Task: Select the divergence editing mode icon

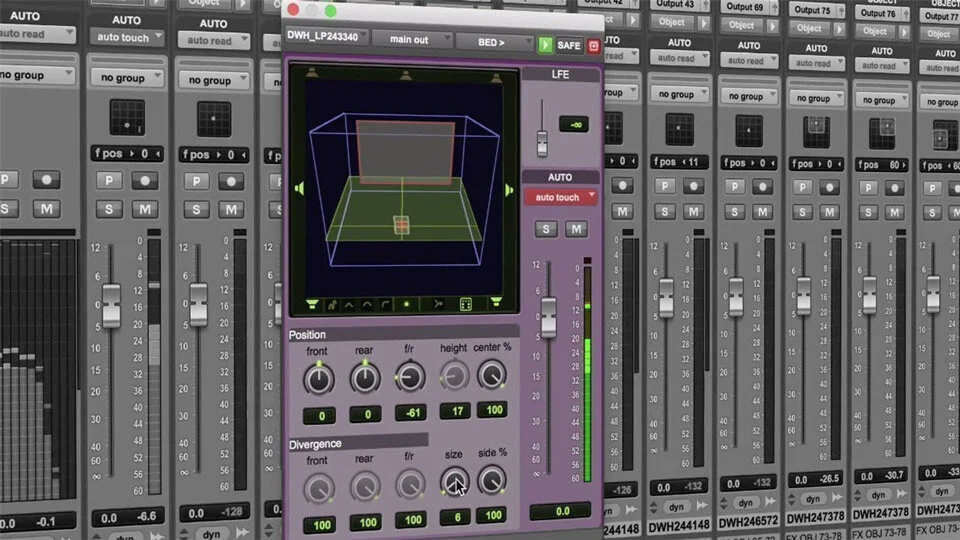Action: [438, 304]
